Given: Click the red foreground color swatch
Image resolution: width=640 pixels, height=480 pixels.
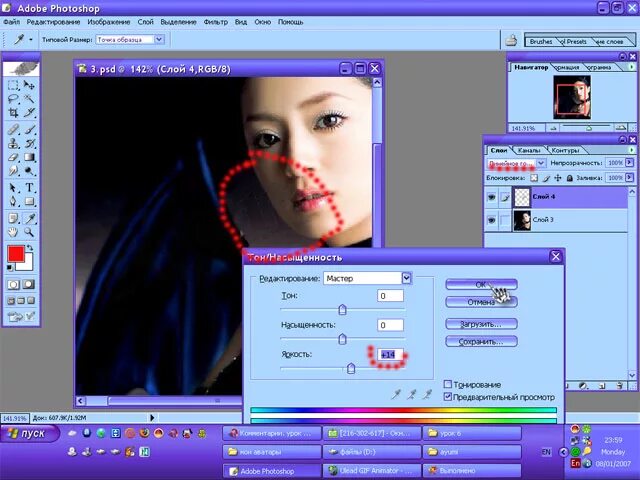Looking at the screenshot, I should coord(16,254).
